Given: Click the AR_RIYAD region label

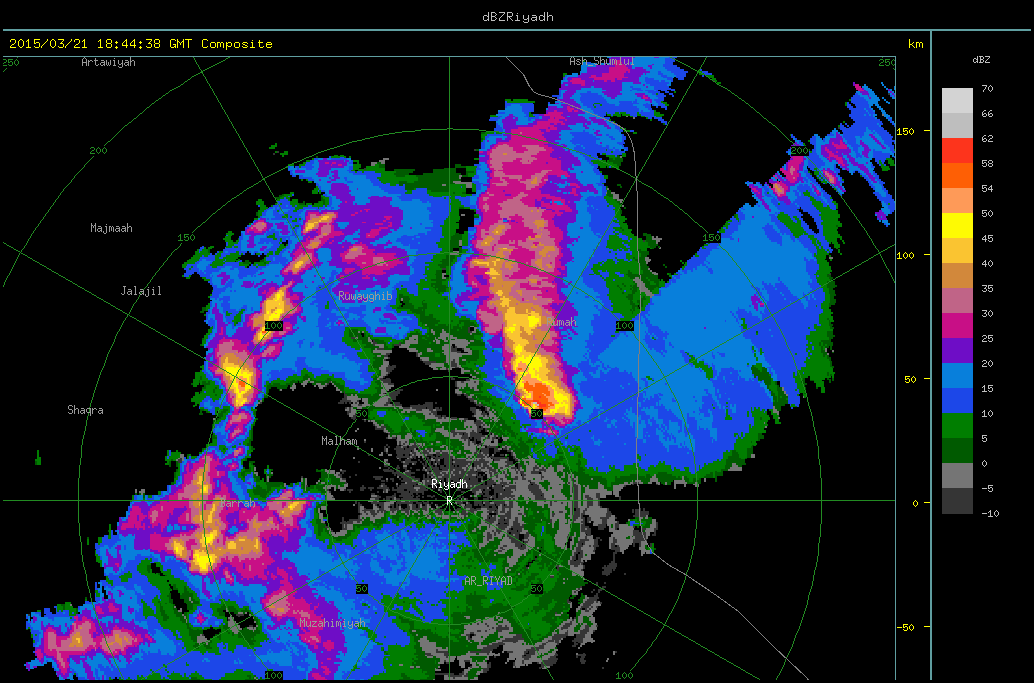Looking at the screenshot, I should pyautogui.click(x=488, y=581).
